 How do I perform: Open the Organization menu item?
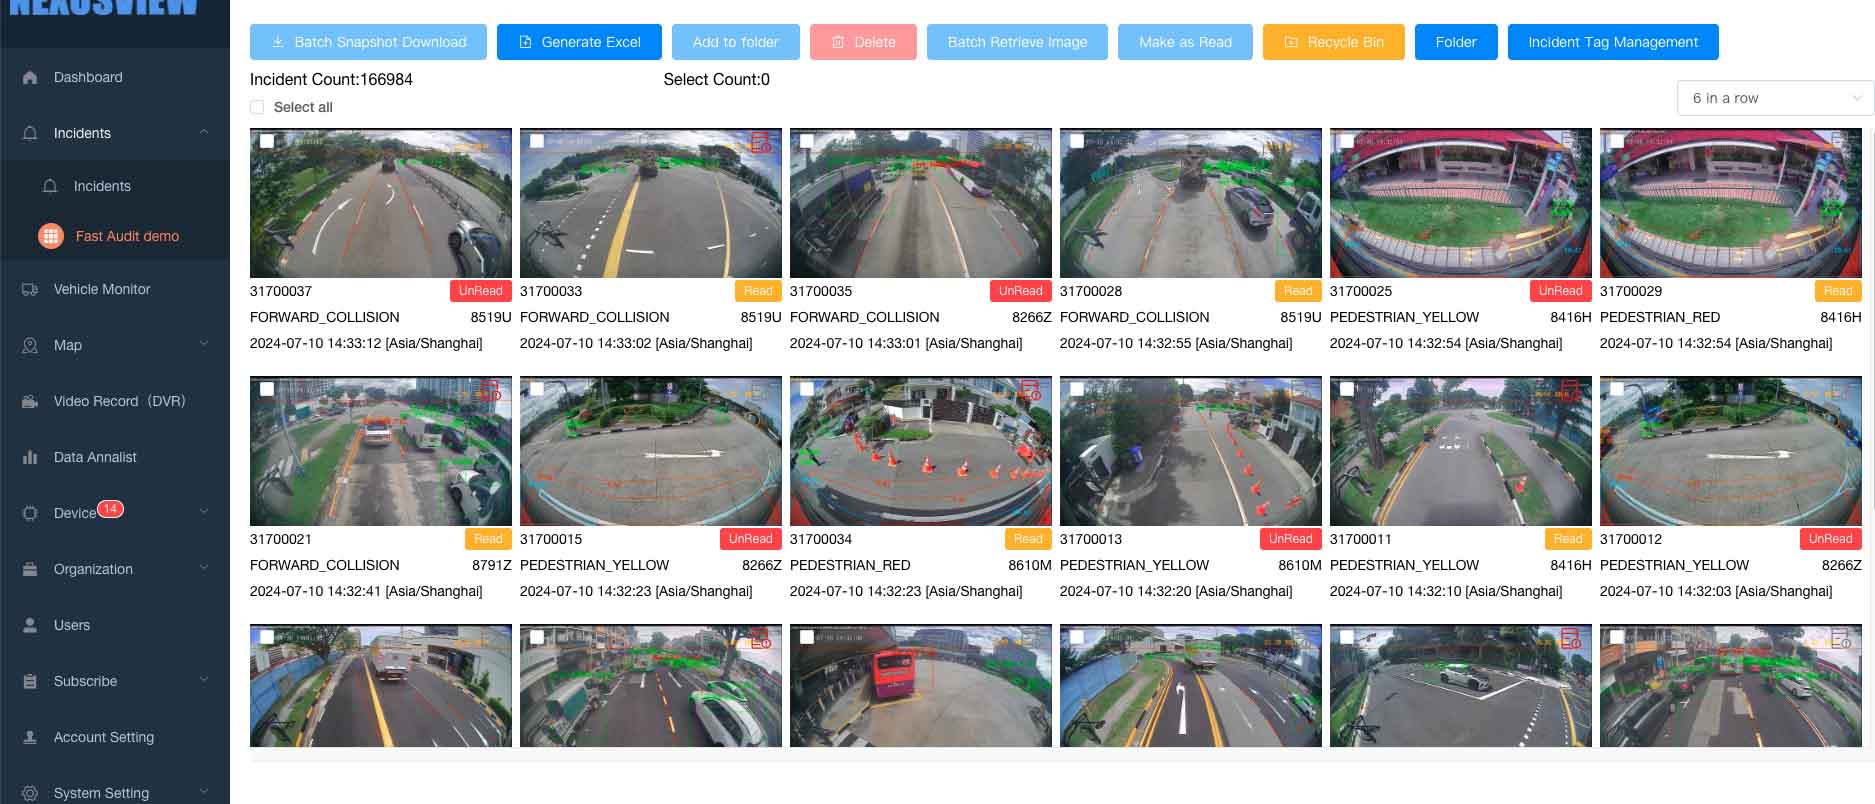pyautogui.click(x=93, y=570)
